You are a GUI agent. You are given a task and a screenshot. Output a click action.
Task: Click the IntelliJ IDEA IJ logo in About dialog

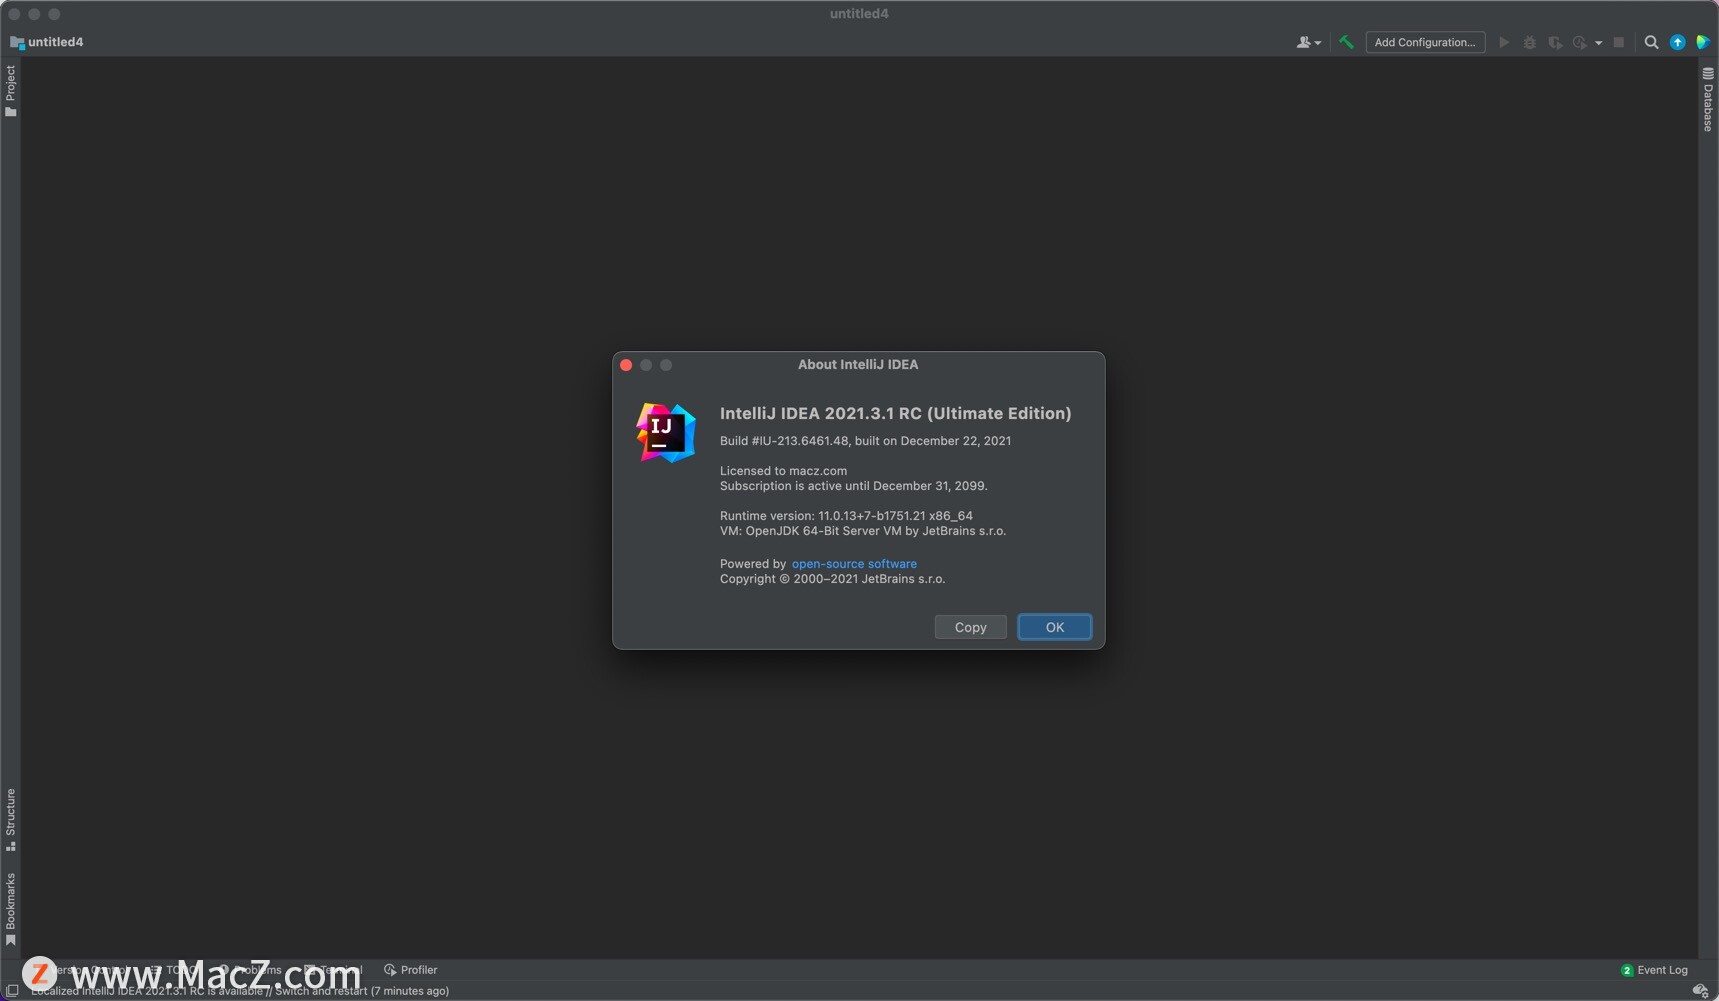[666, 432]
